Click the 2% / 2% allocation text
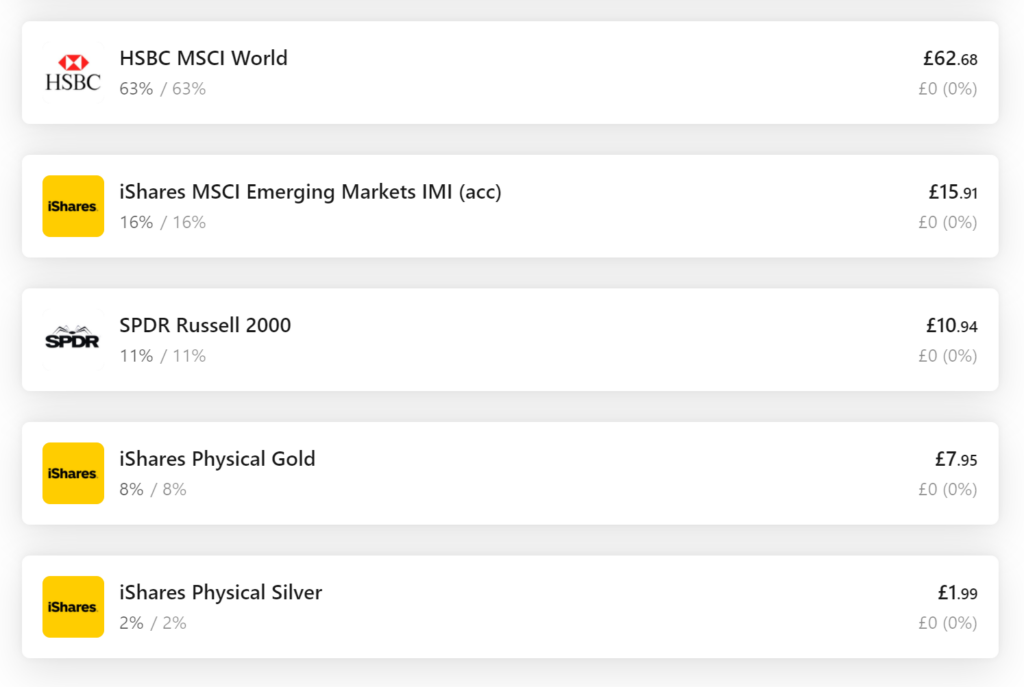This screenshot has height=687, width=1024. 153,623
